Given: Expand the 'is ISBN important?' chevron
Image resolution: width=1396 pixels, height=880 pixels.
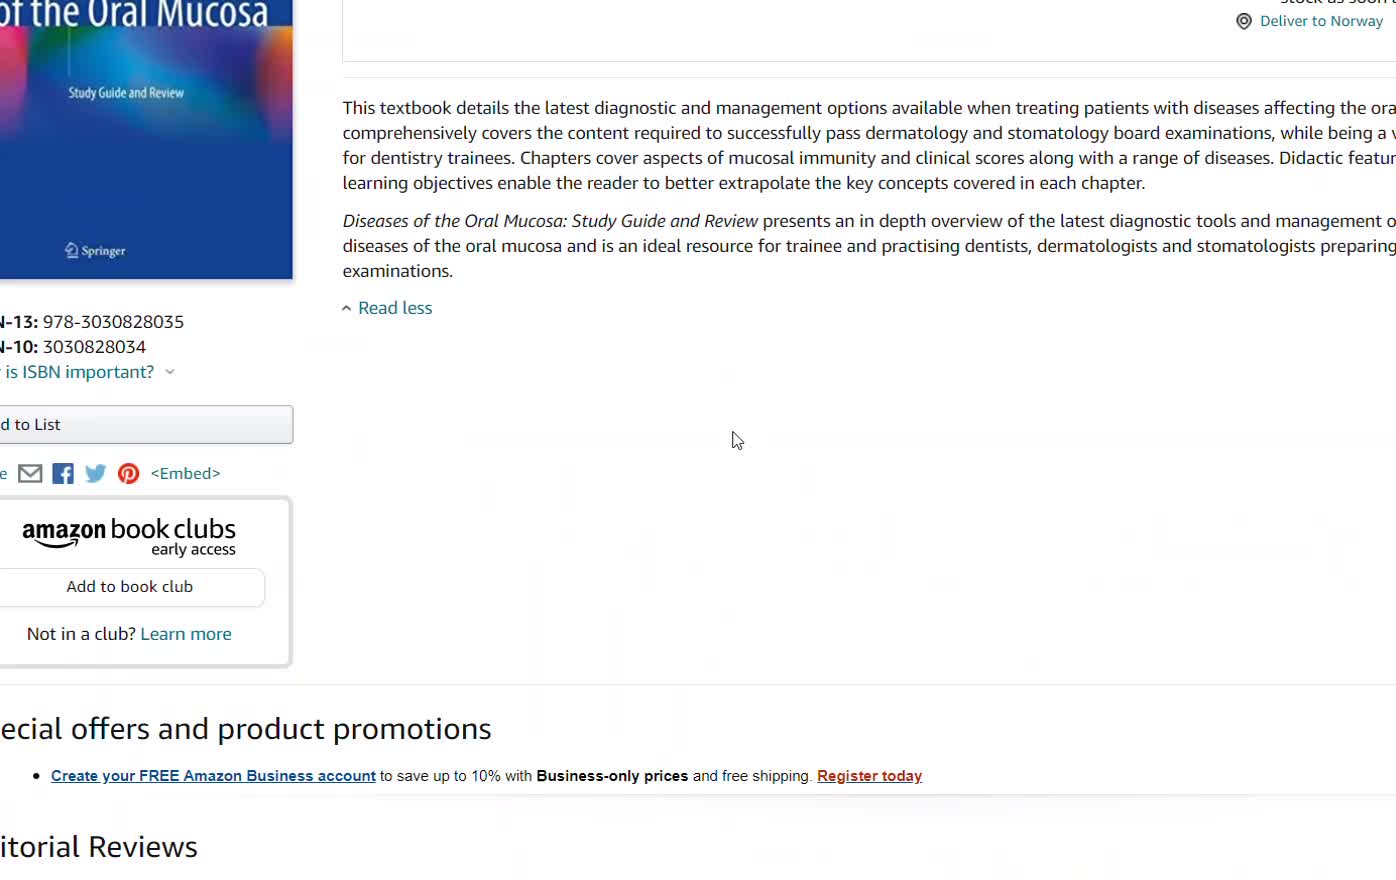Looking at the screenshot, I should tap(170, 372).
